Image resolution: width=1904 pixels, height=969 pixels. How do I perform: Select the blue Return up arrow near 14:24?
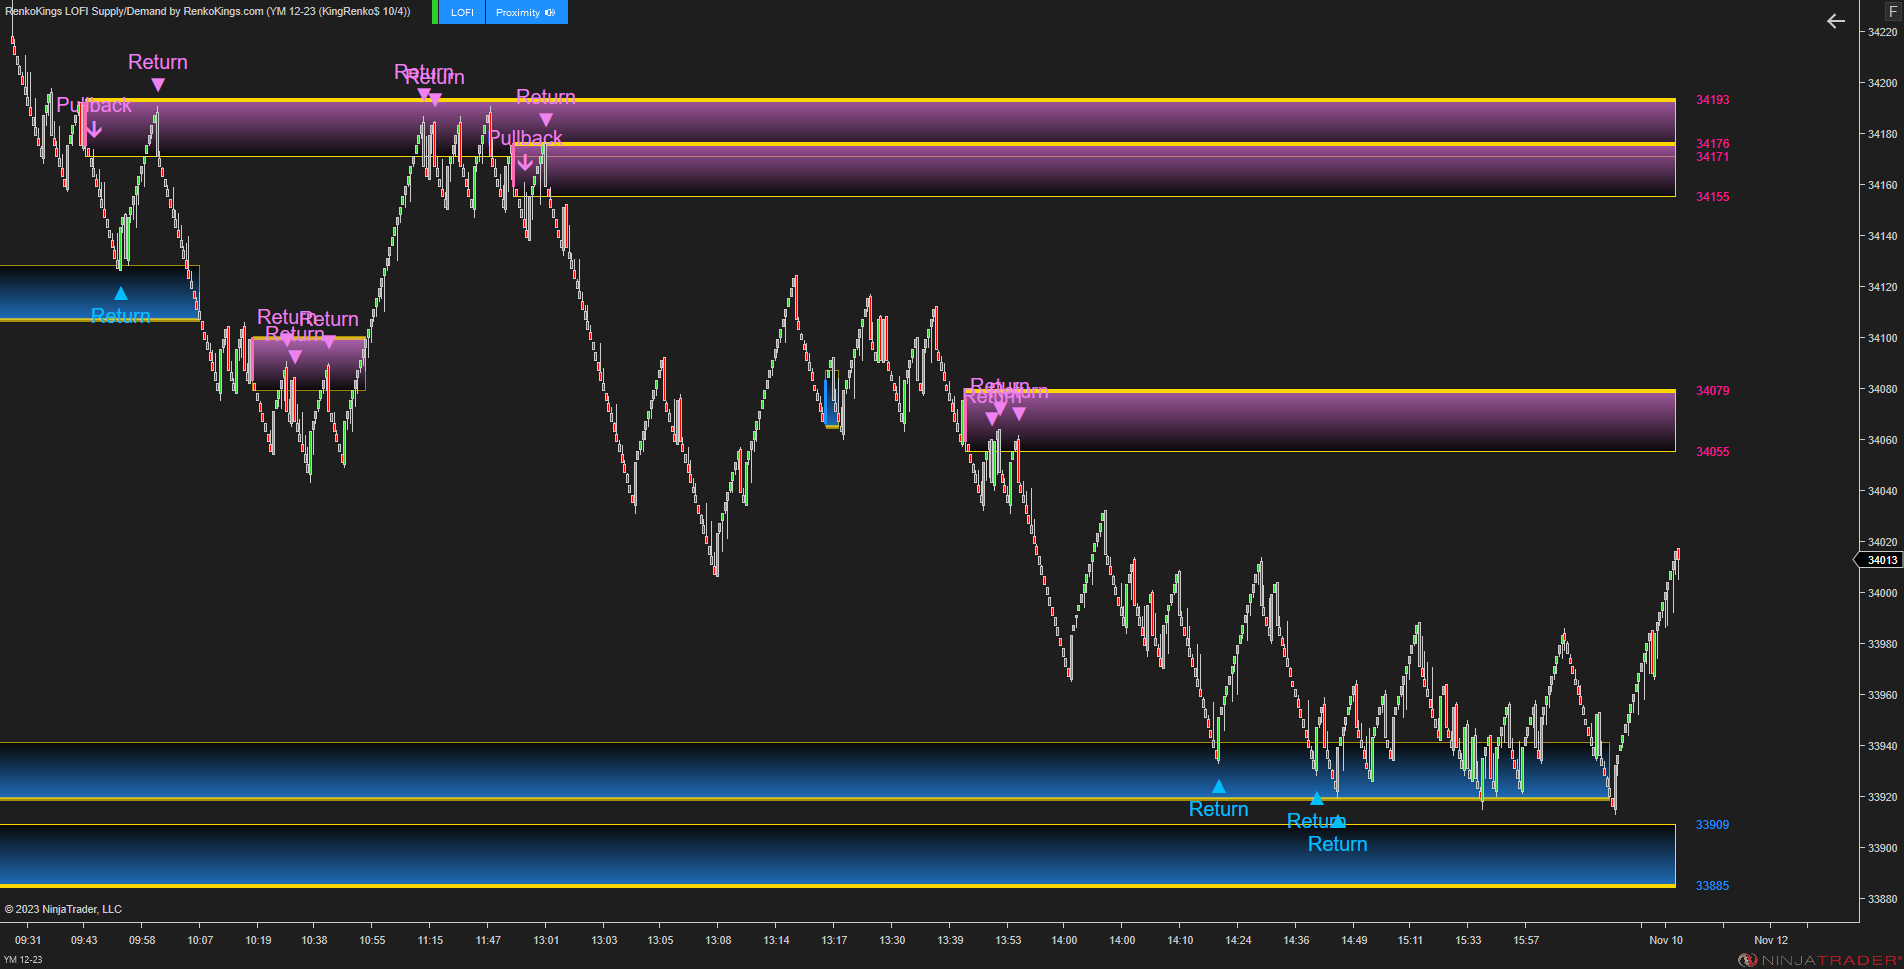click(1218, 786)
